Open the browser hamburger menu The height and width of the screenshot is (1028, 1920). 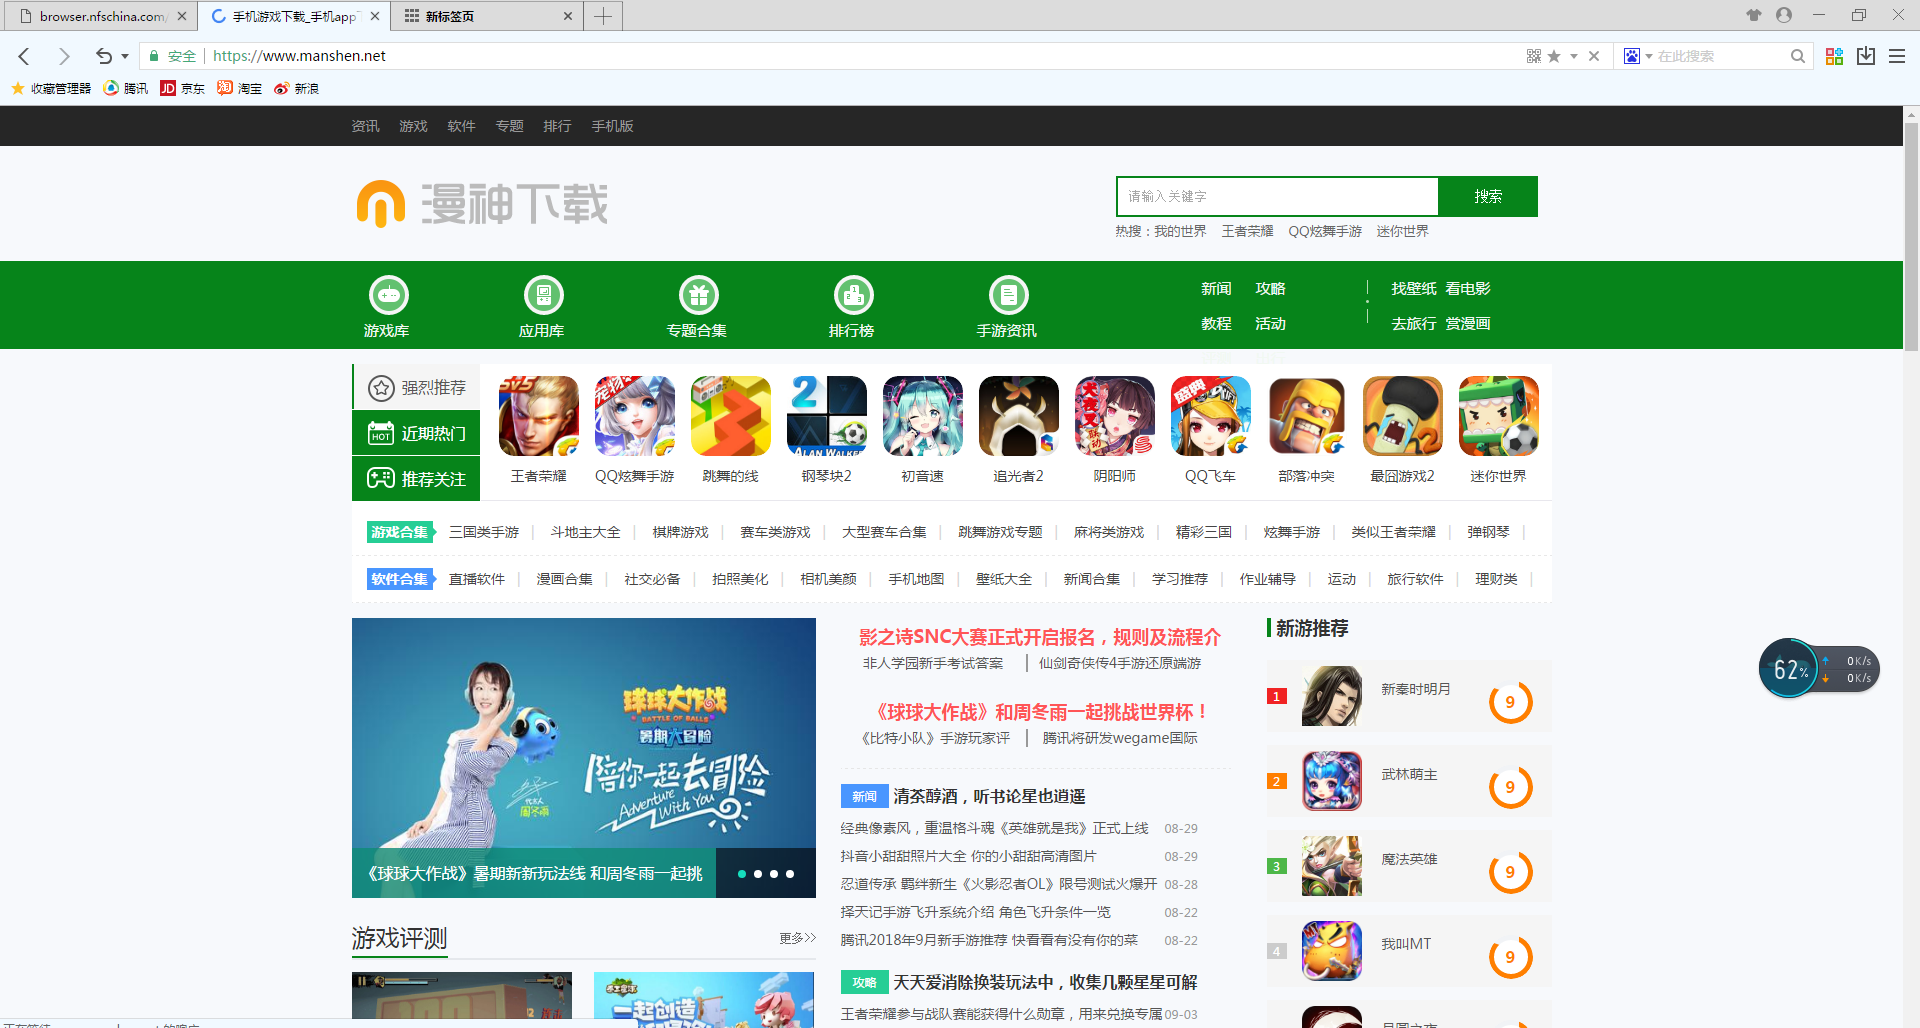point(1897,56)
